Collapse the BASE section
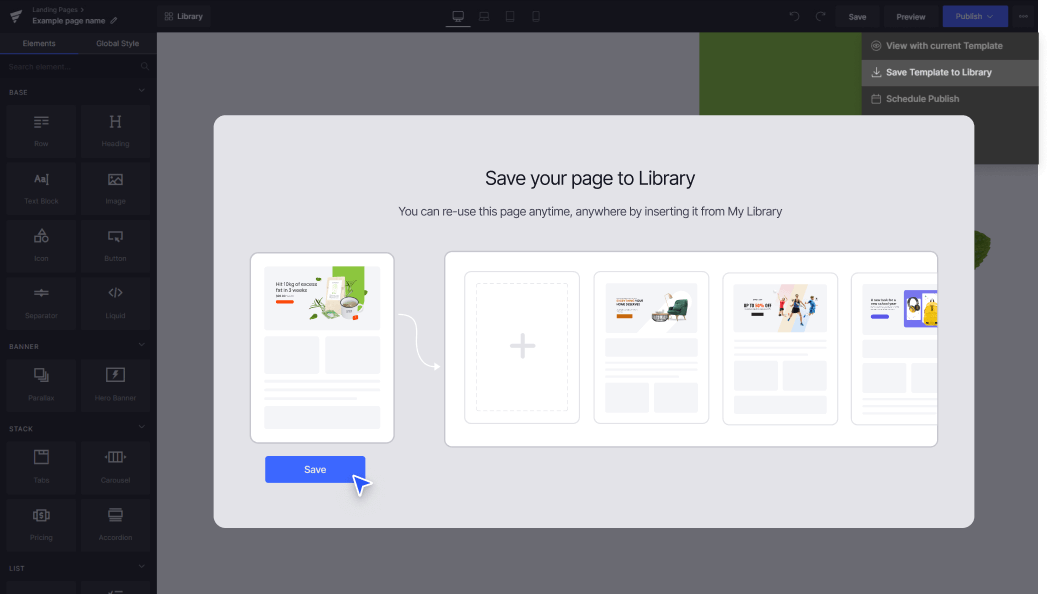Viewport: 1052px width, 595px height. coord(142,91)
